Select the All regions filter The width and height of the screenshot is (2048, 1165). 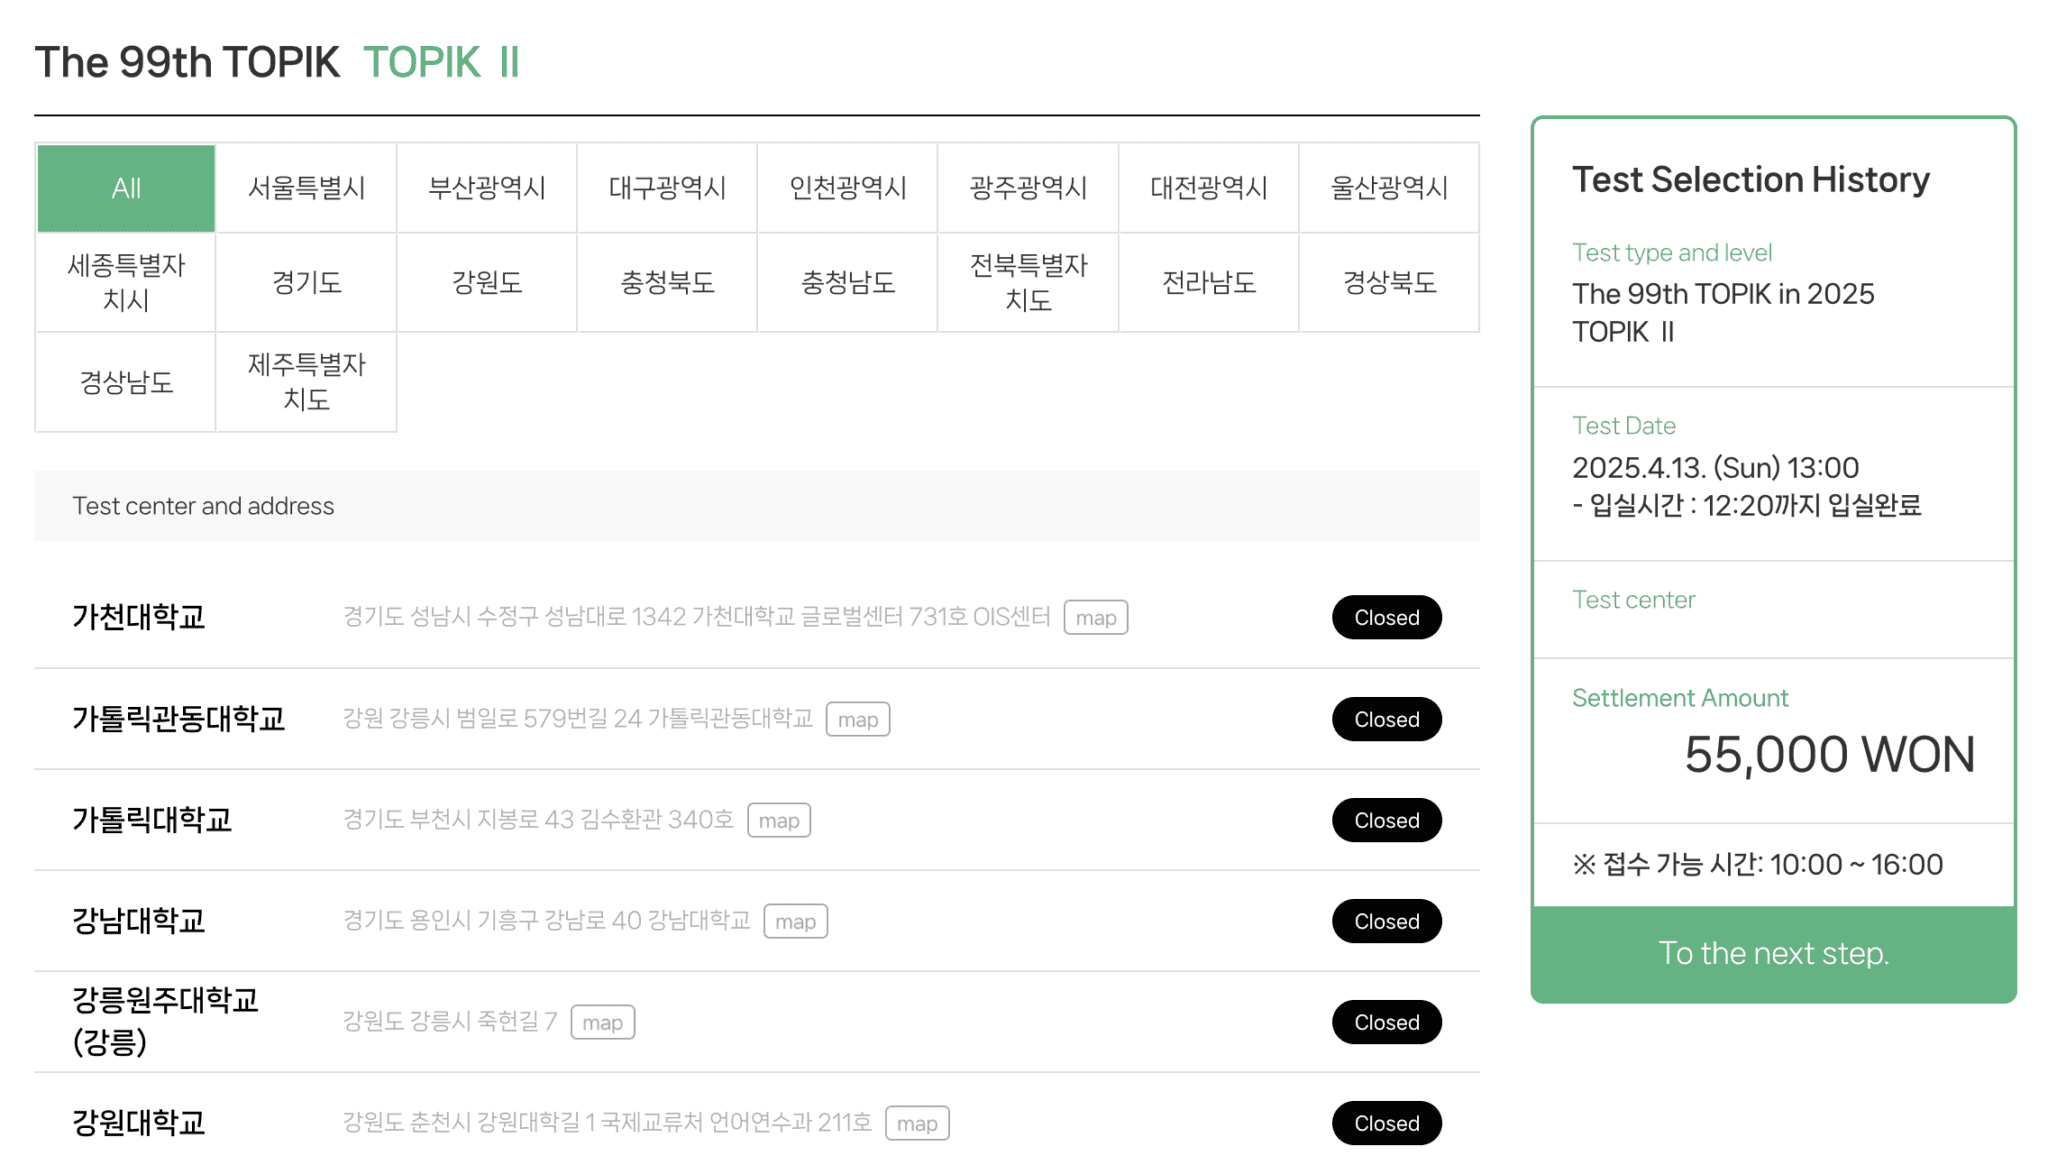[125, 188]
